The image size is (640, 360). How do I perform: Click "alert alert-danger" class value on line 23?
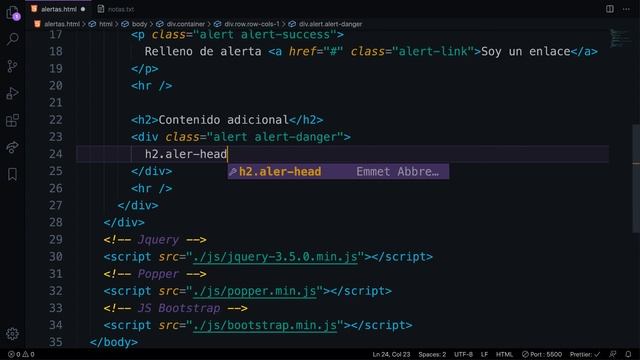[275, 137]
